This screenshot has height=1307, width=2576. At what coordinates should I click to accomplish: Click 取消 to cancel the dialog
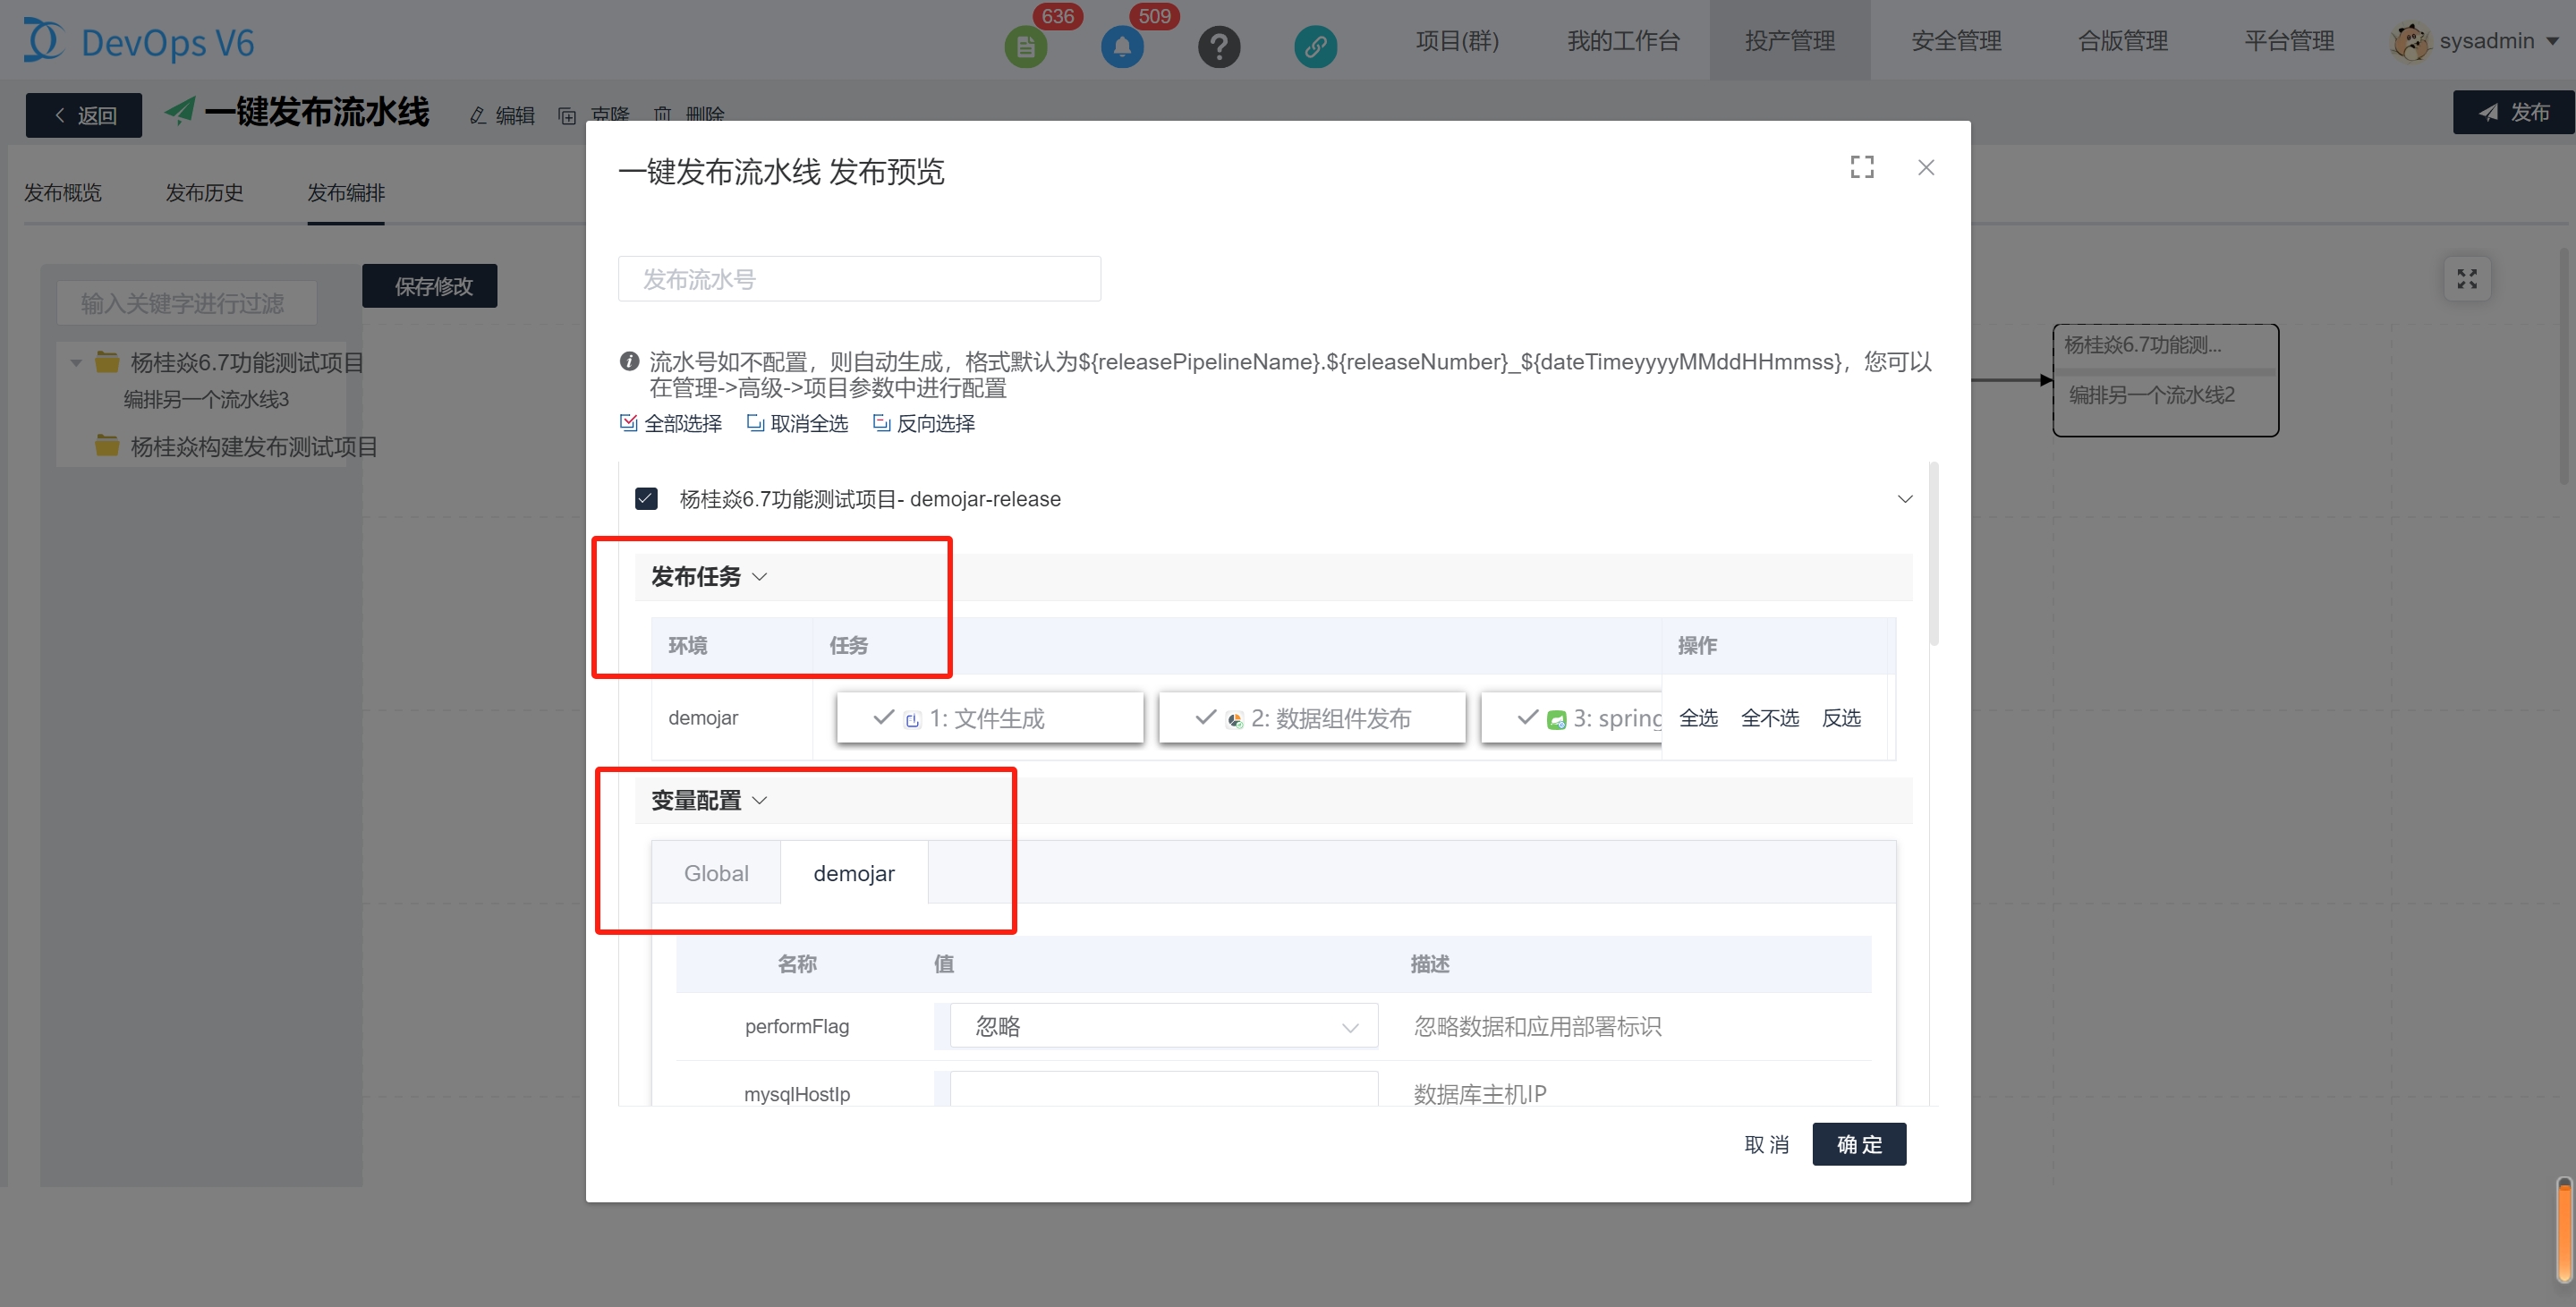click(x=1766, y=1144)
